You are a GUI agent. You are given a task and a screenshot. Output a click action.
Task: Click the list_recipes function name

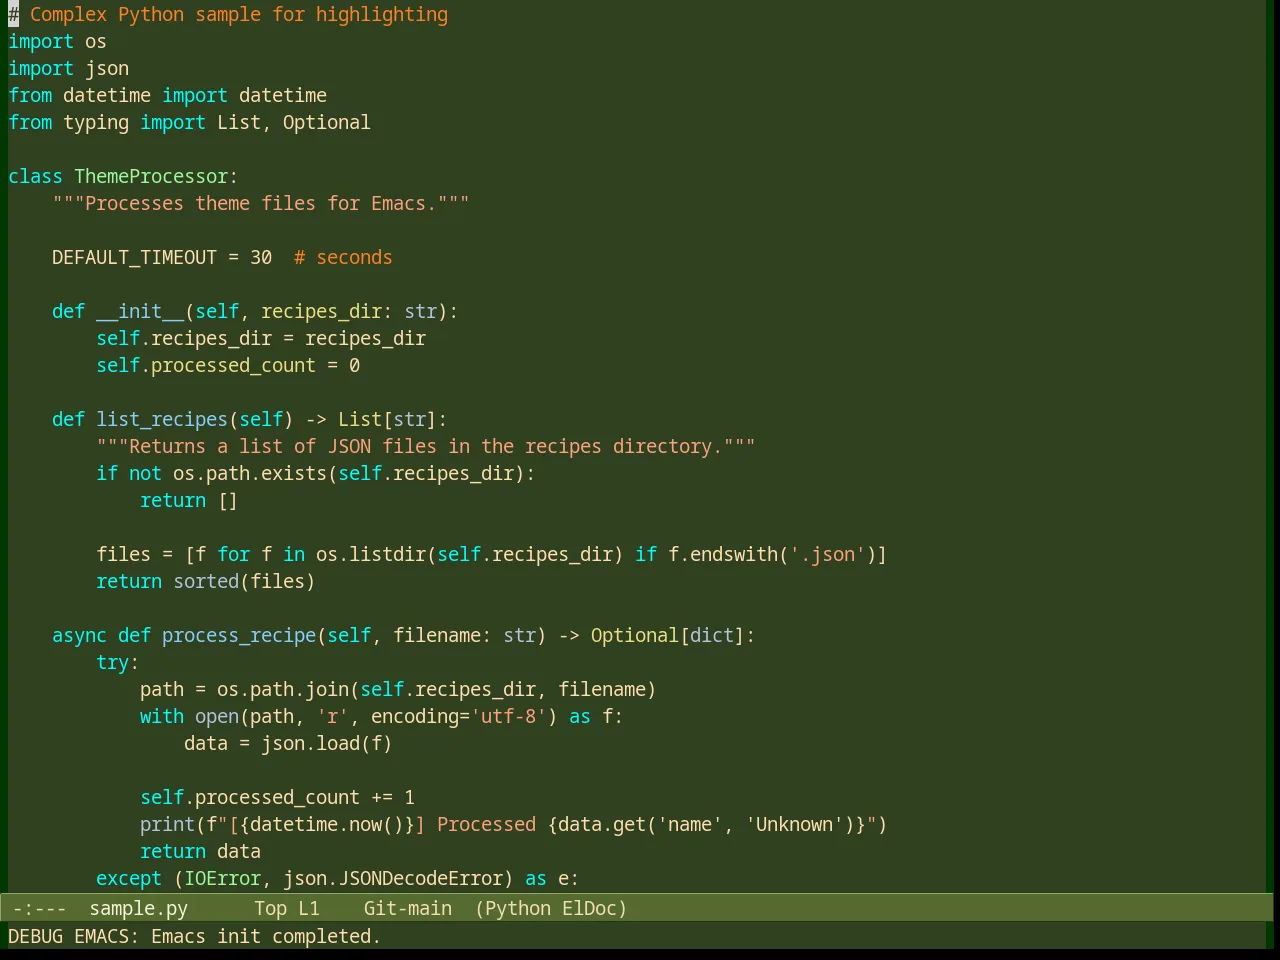pos(162,419)
